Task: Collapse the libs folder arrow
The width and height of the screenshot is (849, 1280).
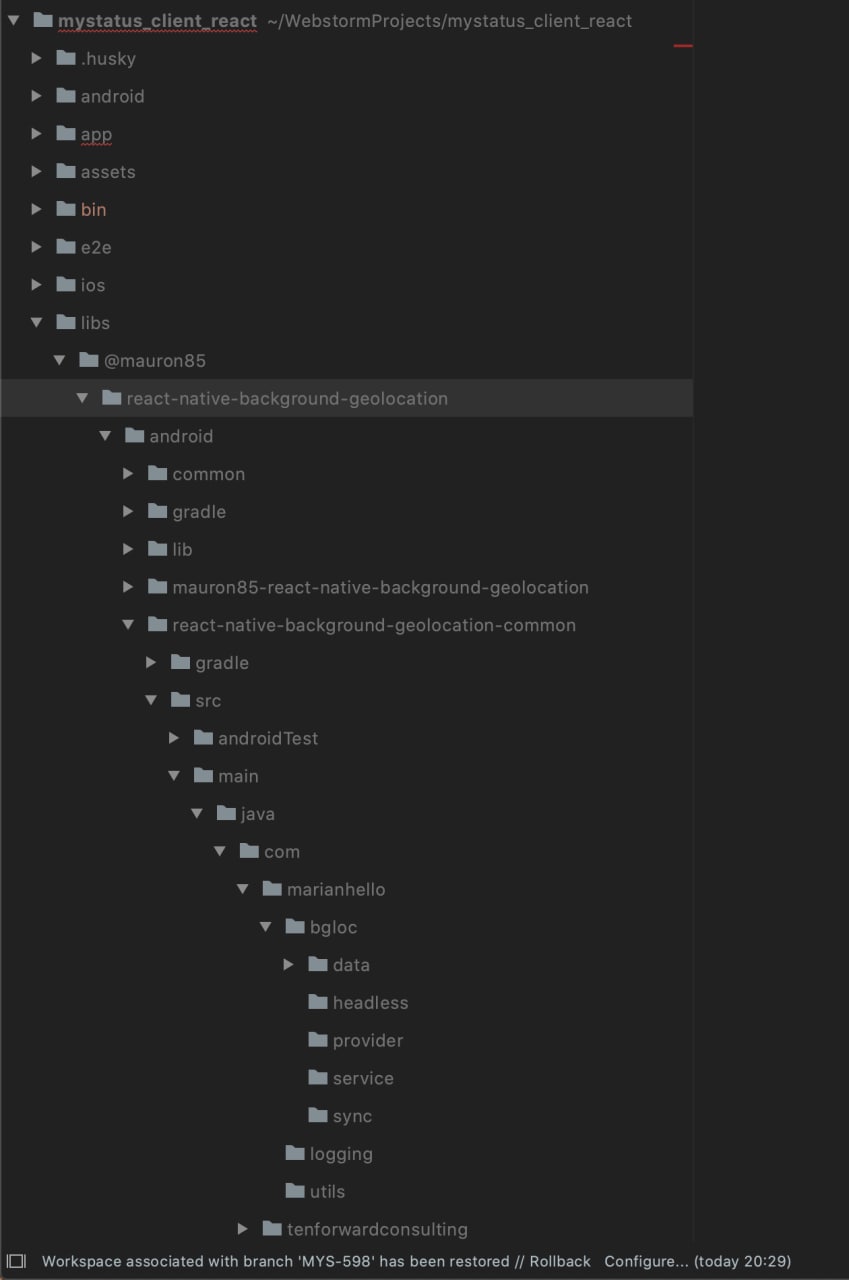Action: click(37, 323)
